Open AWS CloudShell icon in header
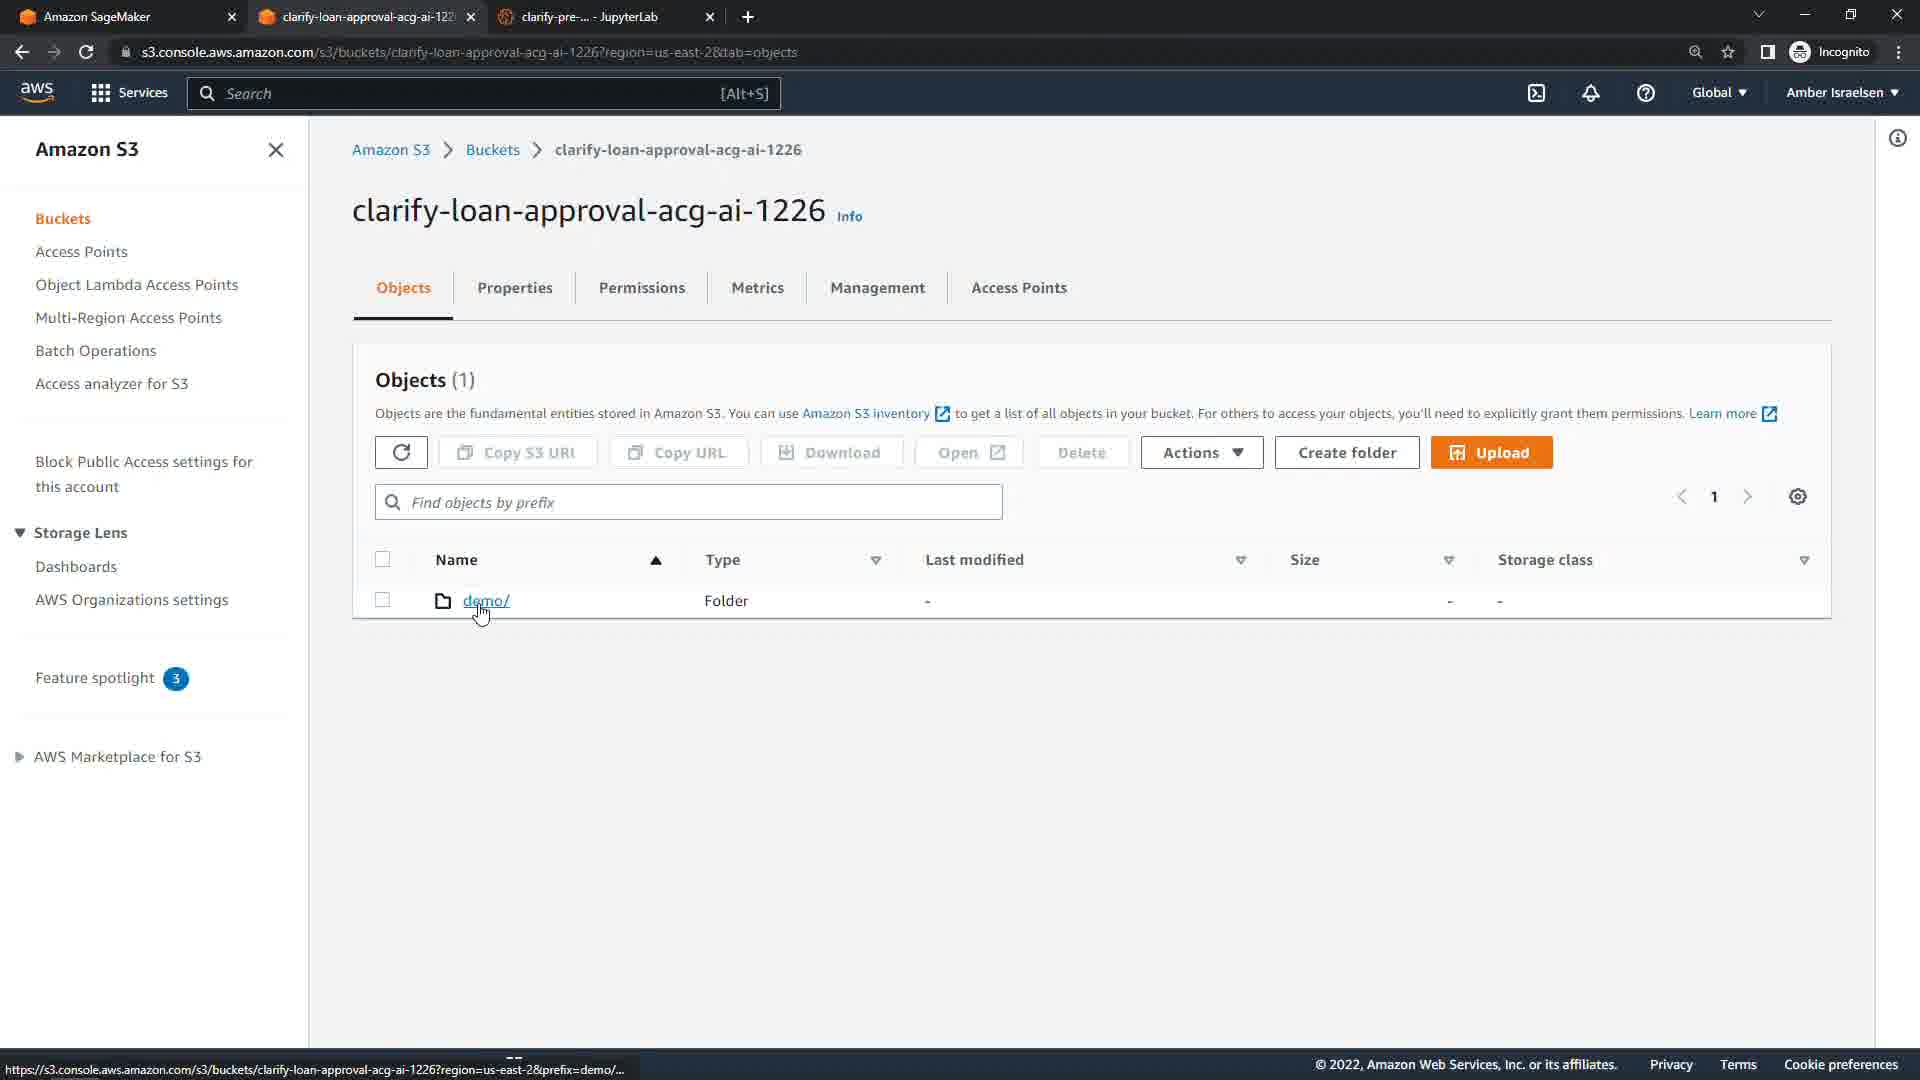This screenshot has height=1080, width=1920. tap(1536, 93)
